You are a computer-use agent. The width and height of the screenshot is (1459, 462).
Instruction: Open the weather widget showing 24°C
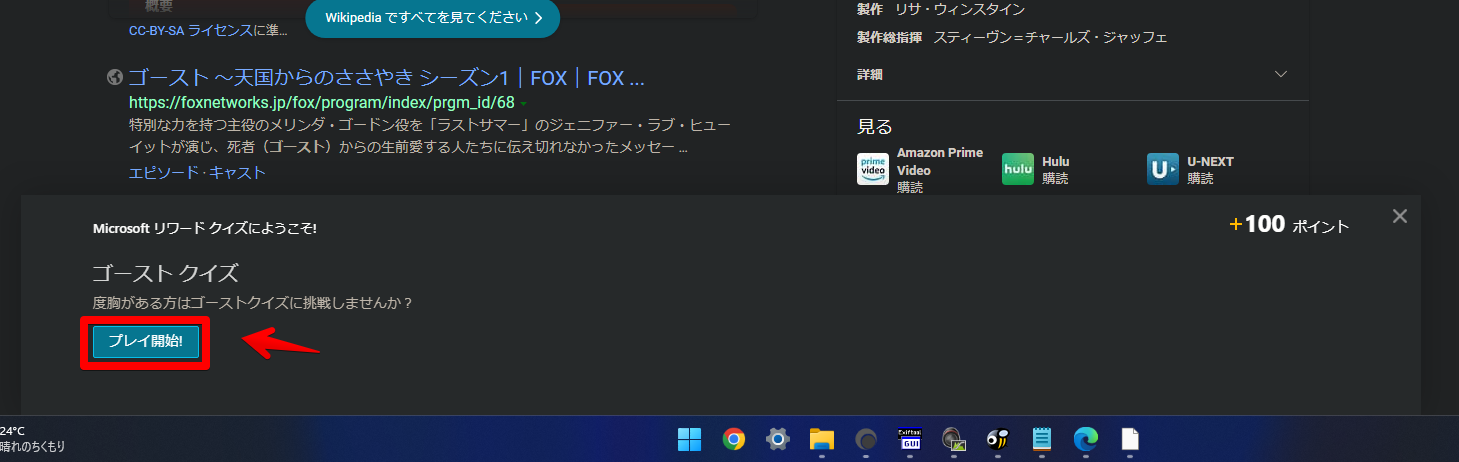(x=33, y=438)
